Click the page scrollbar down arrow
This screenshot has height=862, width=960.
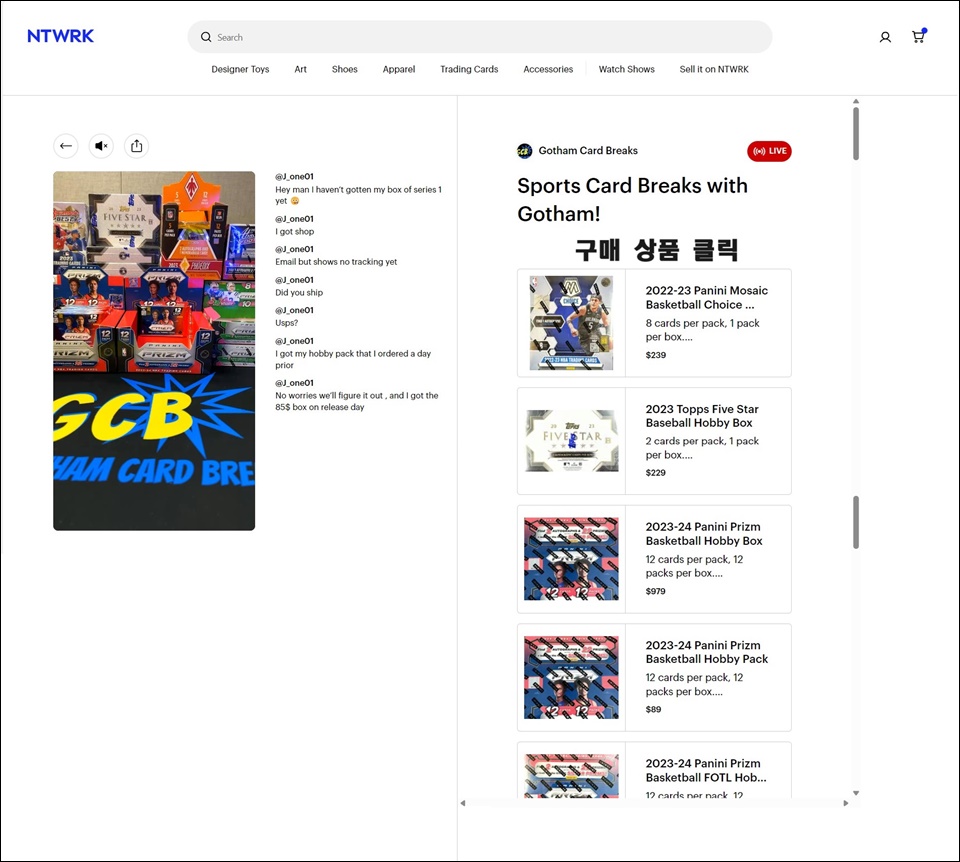tap(856, 793)
